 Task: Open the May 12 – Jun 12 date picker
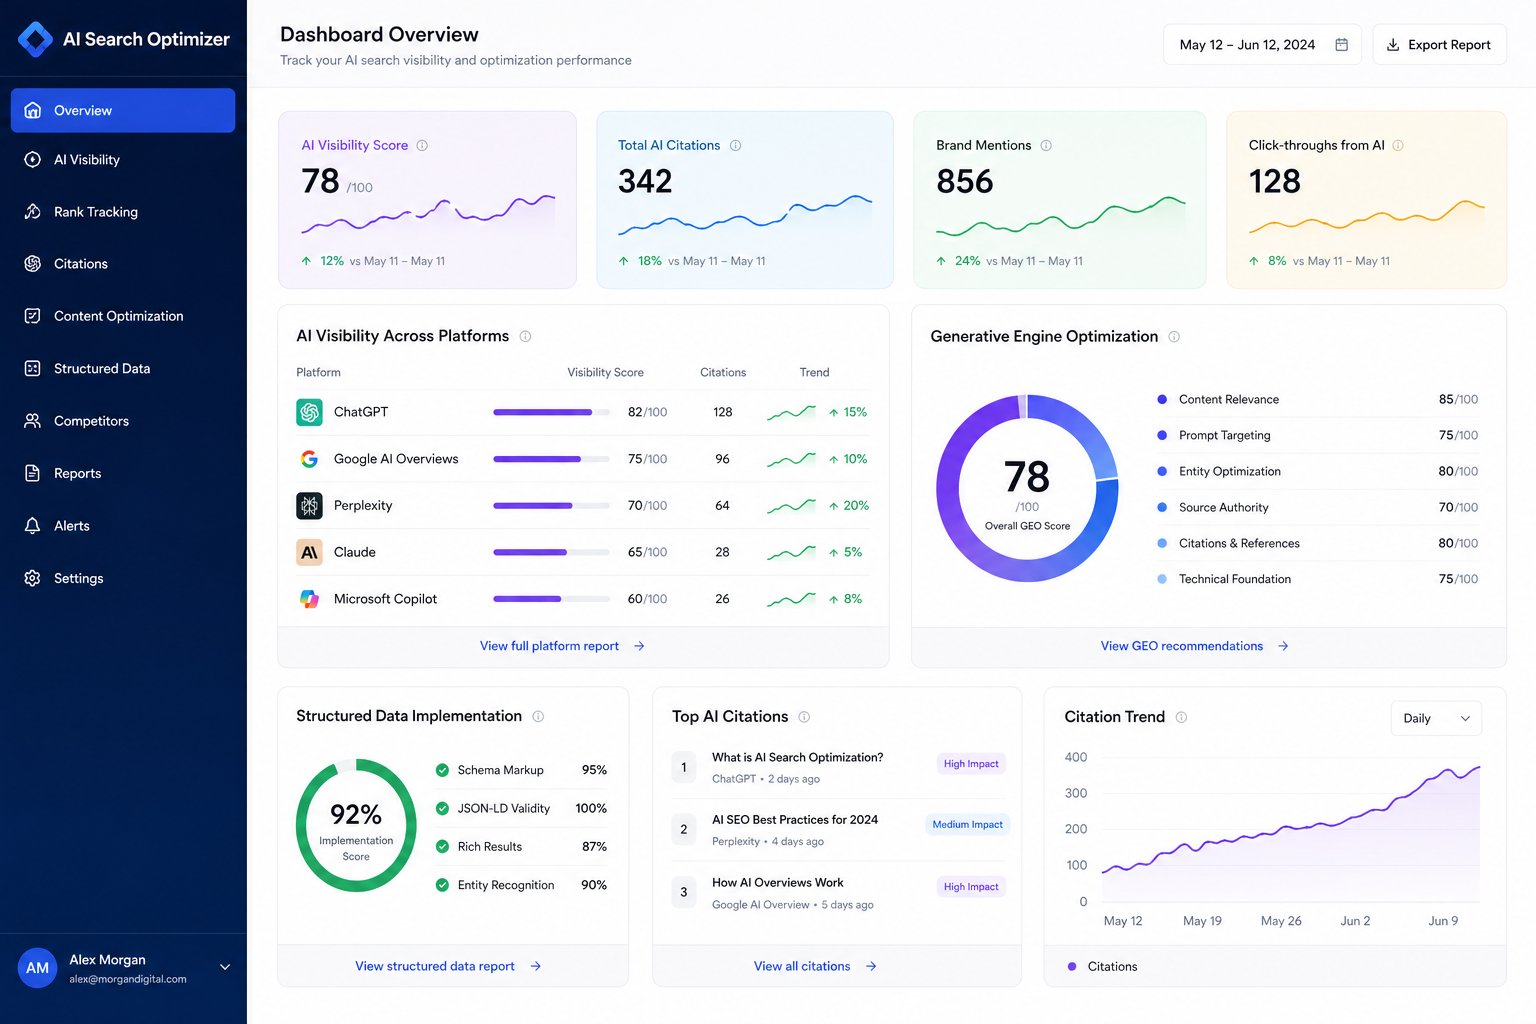click(x=1262, y=45)
